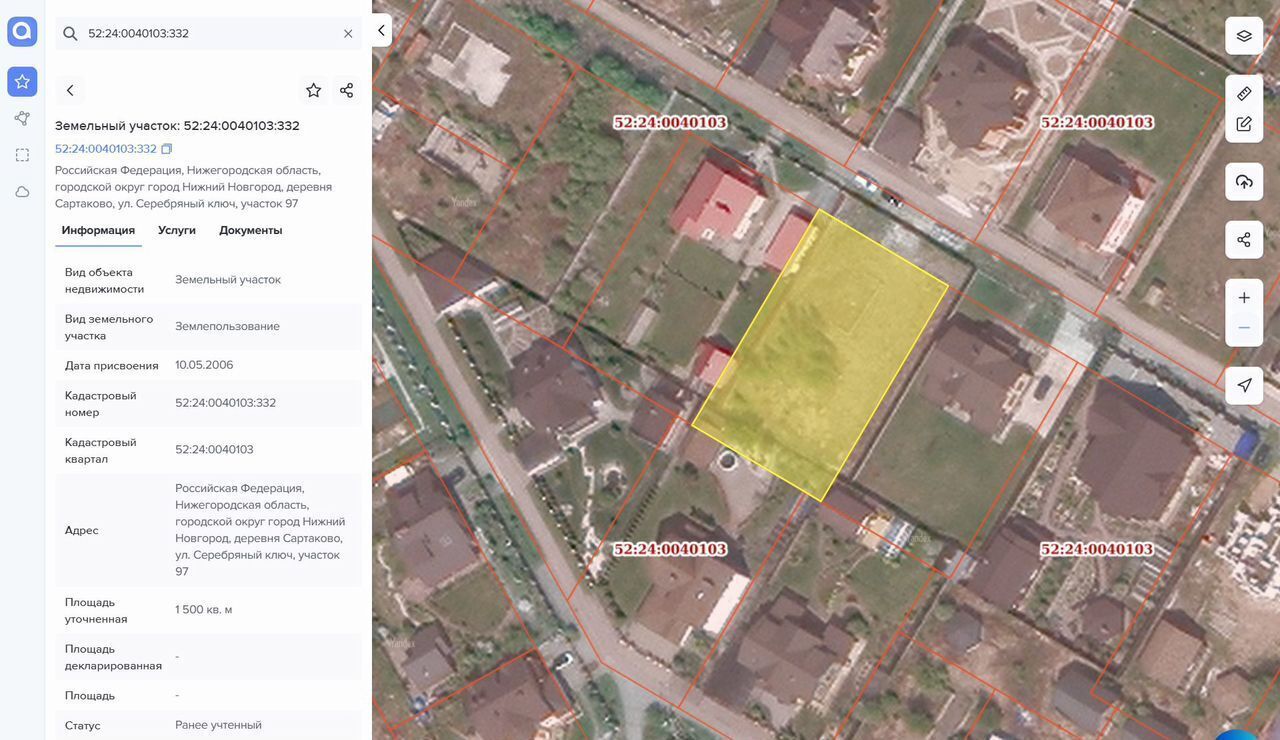Click the map share button
The image size is (1280, 740).
(x=1244, y=240)
